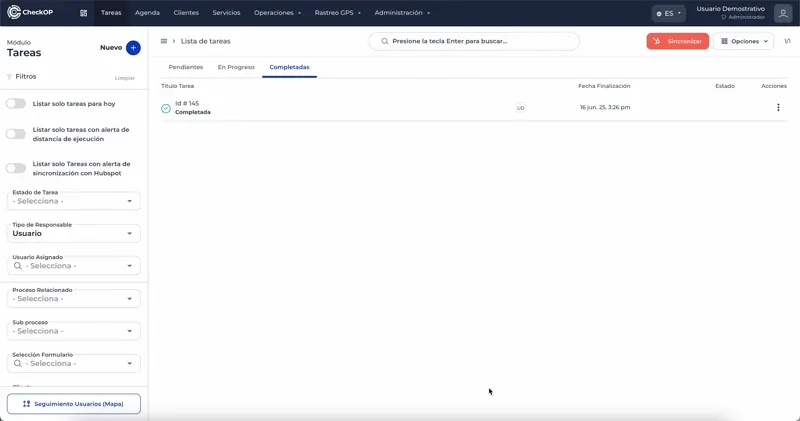Open the Proceso Relacionado dropdown
Screen dimensions: 800x421
click(x=73, y=298)
